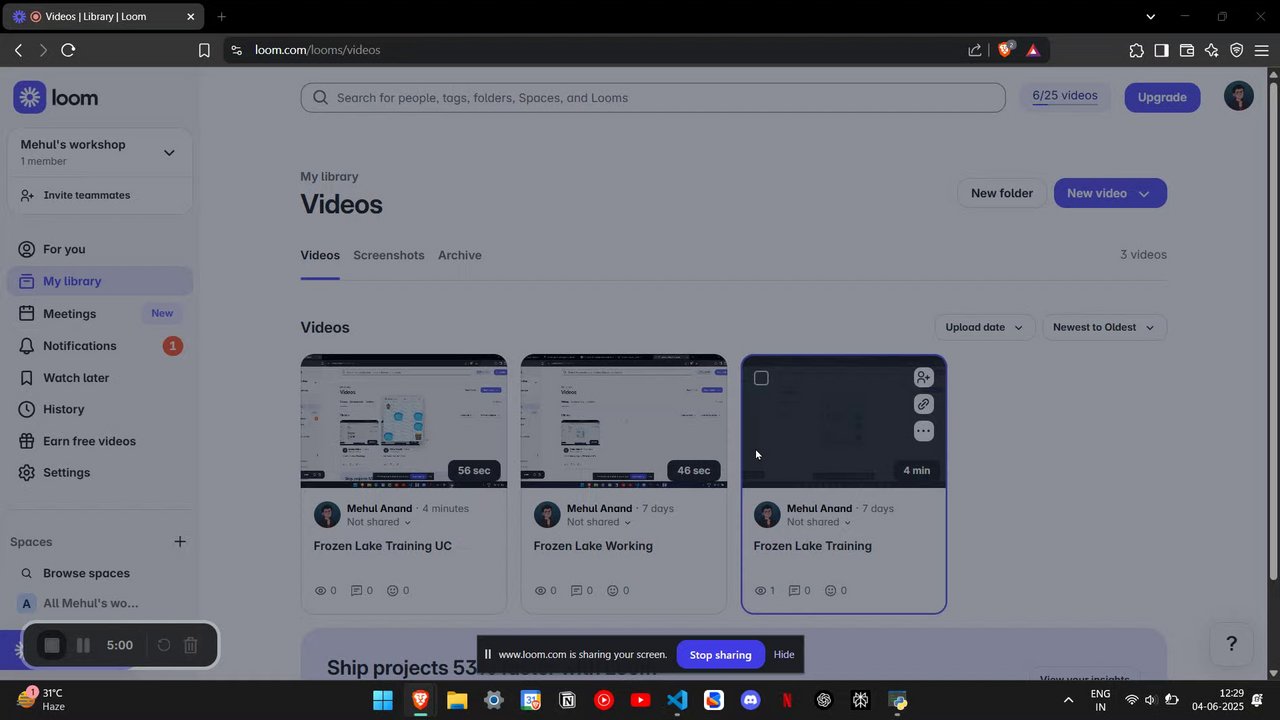Open the Frozen Lake Training UC thumbnail
Viewport: 1280px width, 720px height.
(x=404, y=421)
